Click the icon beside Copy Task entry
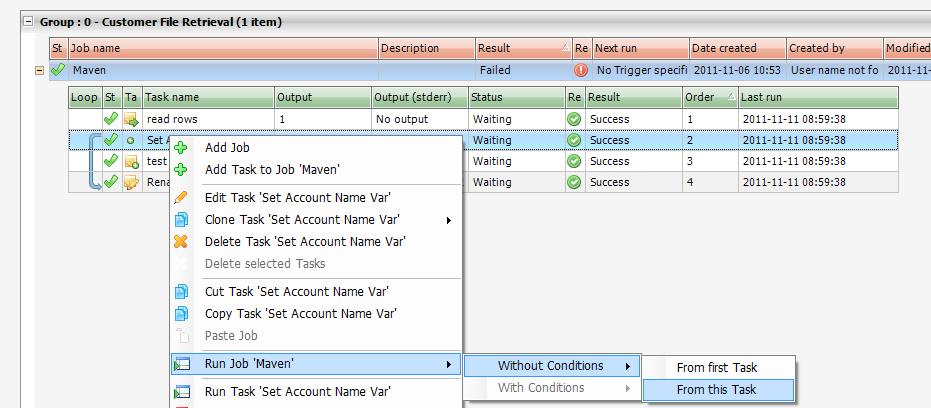The image size is (931, 408). tap(181, 314)
